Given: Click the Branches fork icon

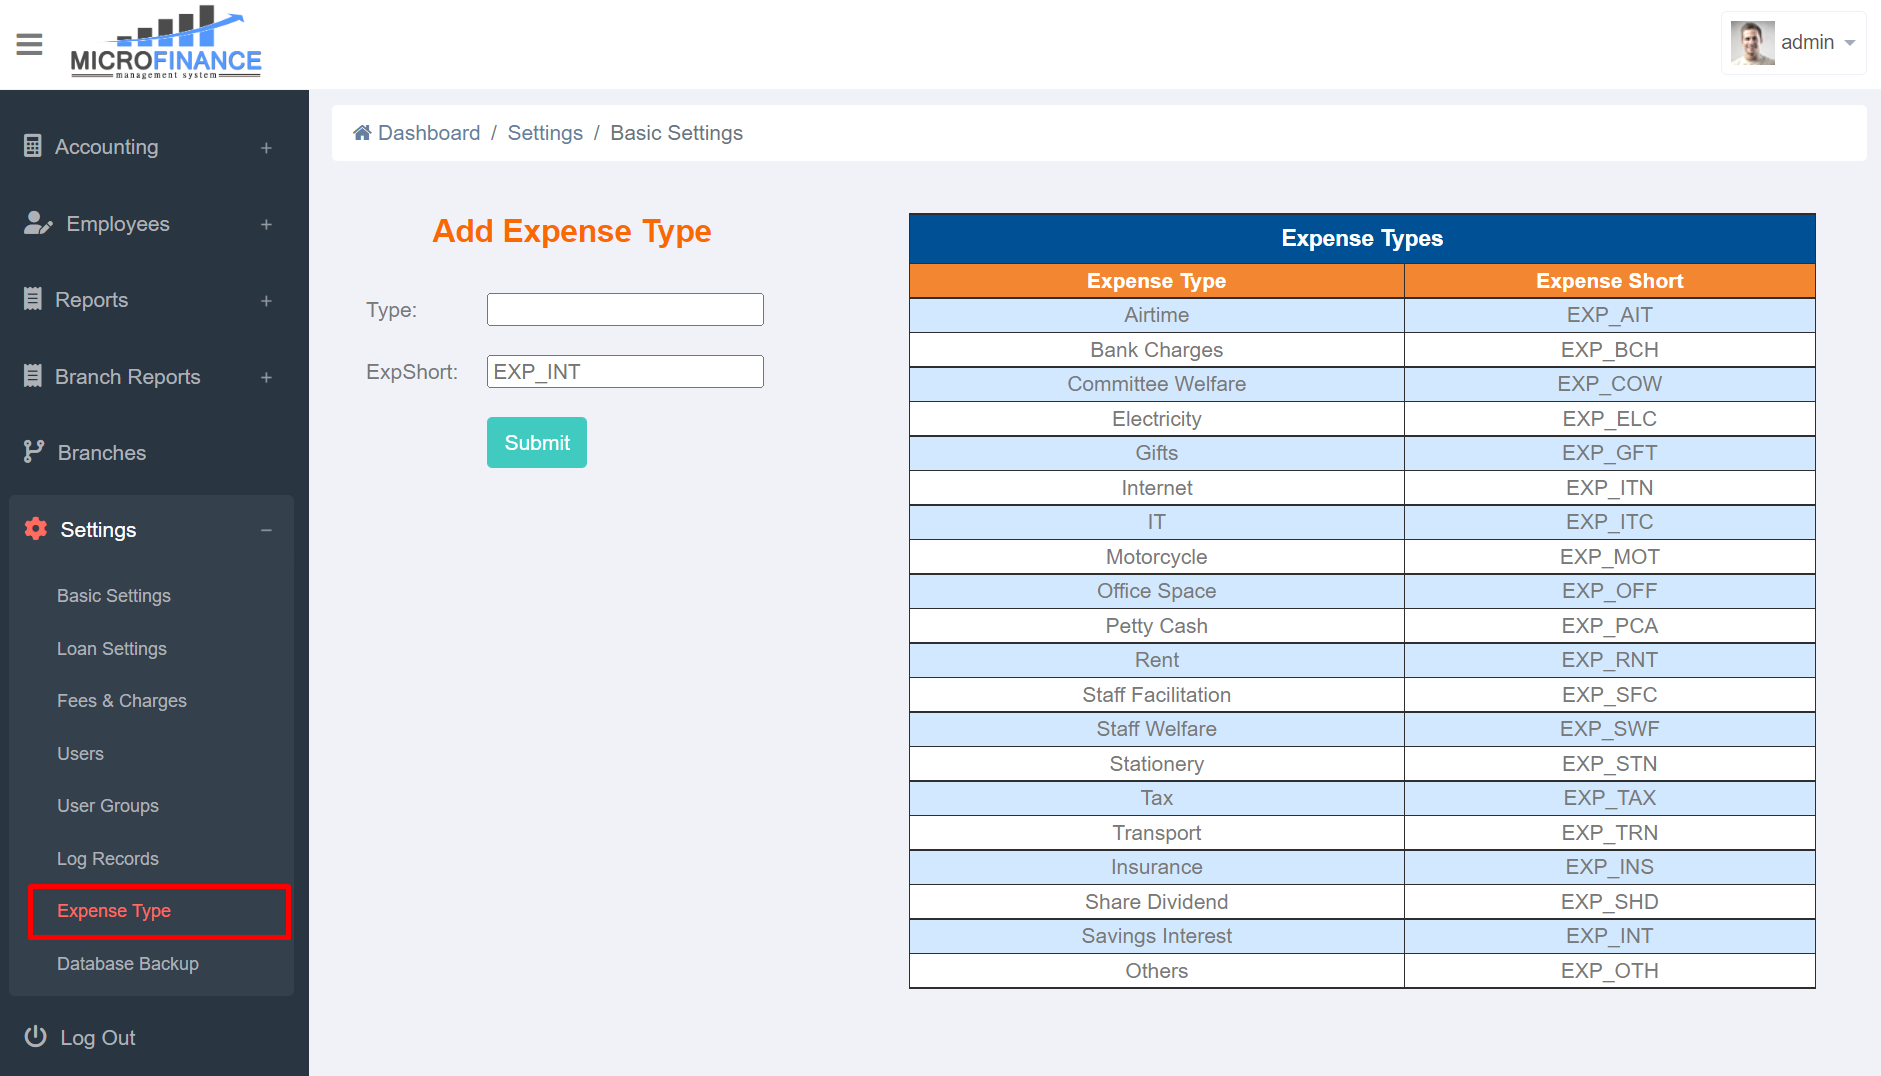Looking at the screenshot, I should pyautogui.click(x=34, y=452).
